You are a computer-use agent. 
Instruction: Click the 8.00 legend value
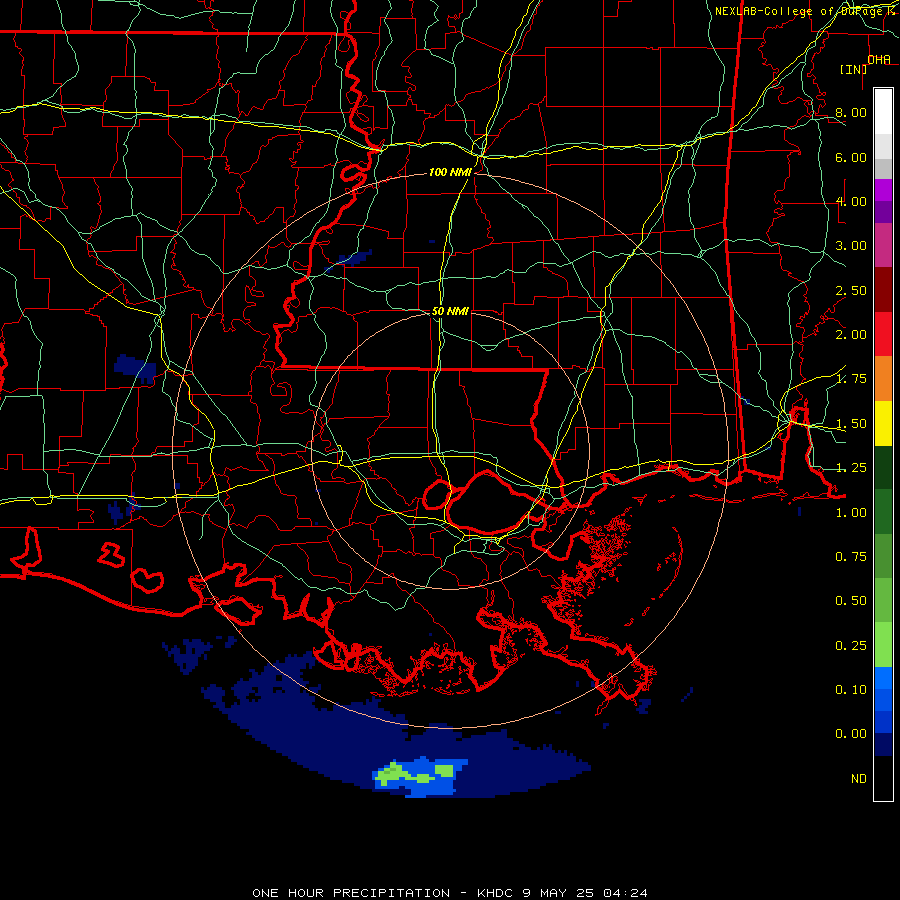coord(851,112)
